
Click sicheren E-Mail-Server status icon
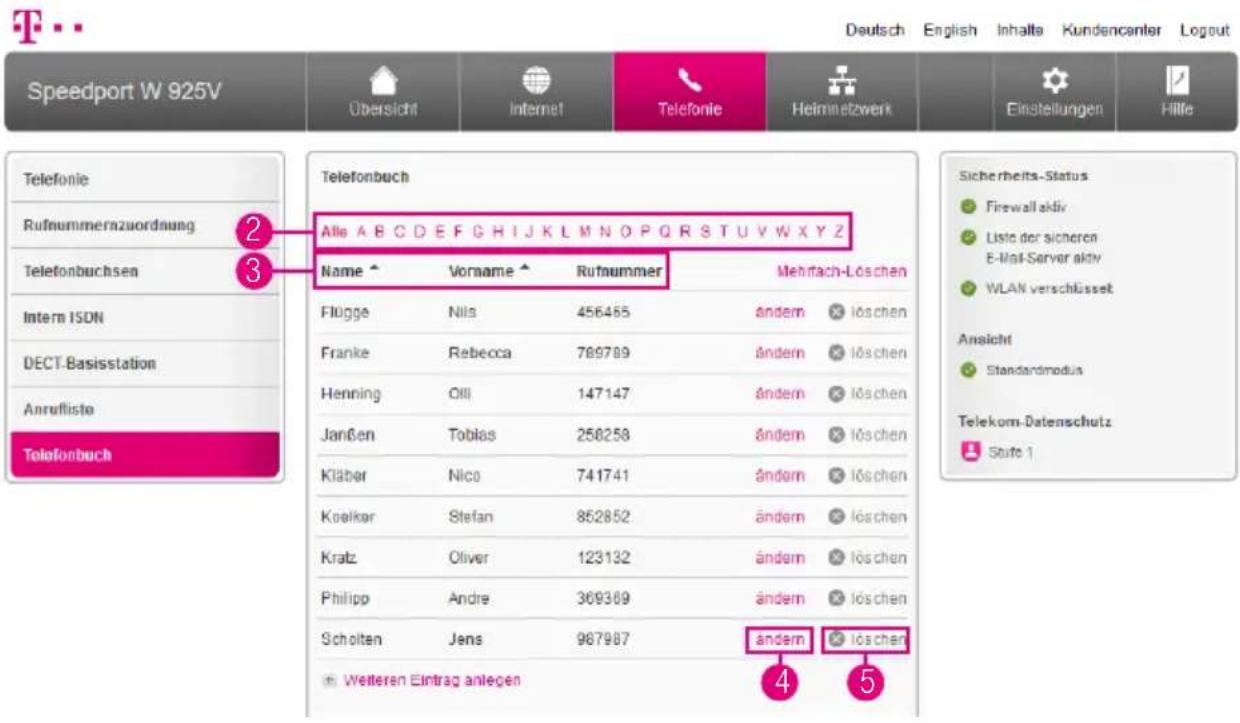(x=967, y=238)
